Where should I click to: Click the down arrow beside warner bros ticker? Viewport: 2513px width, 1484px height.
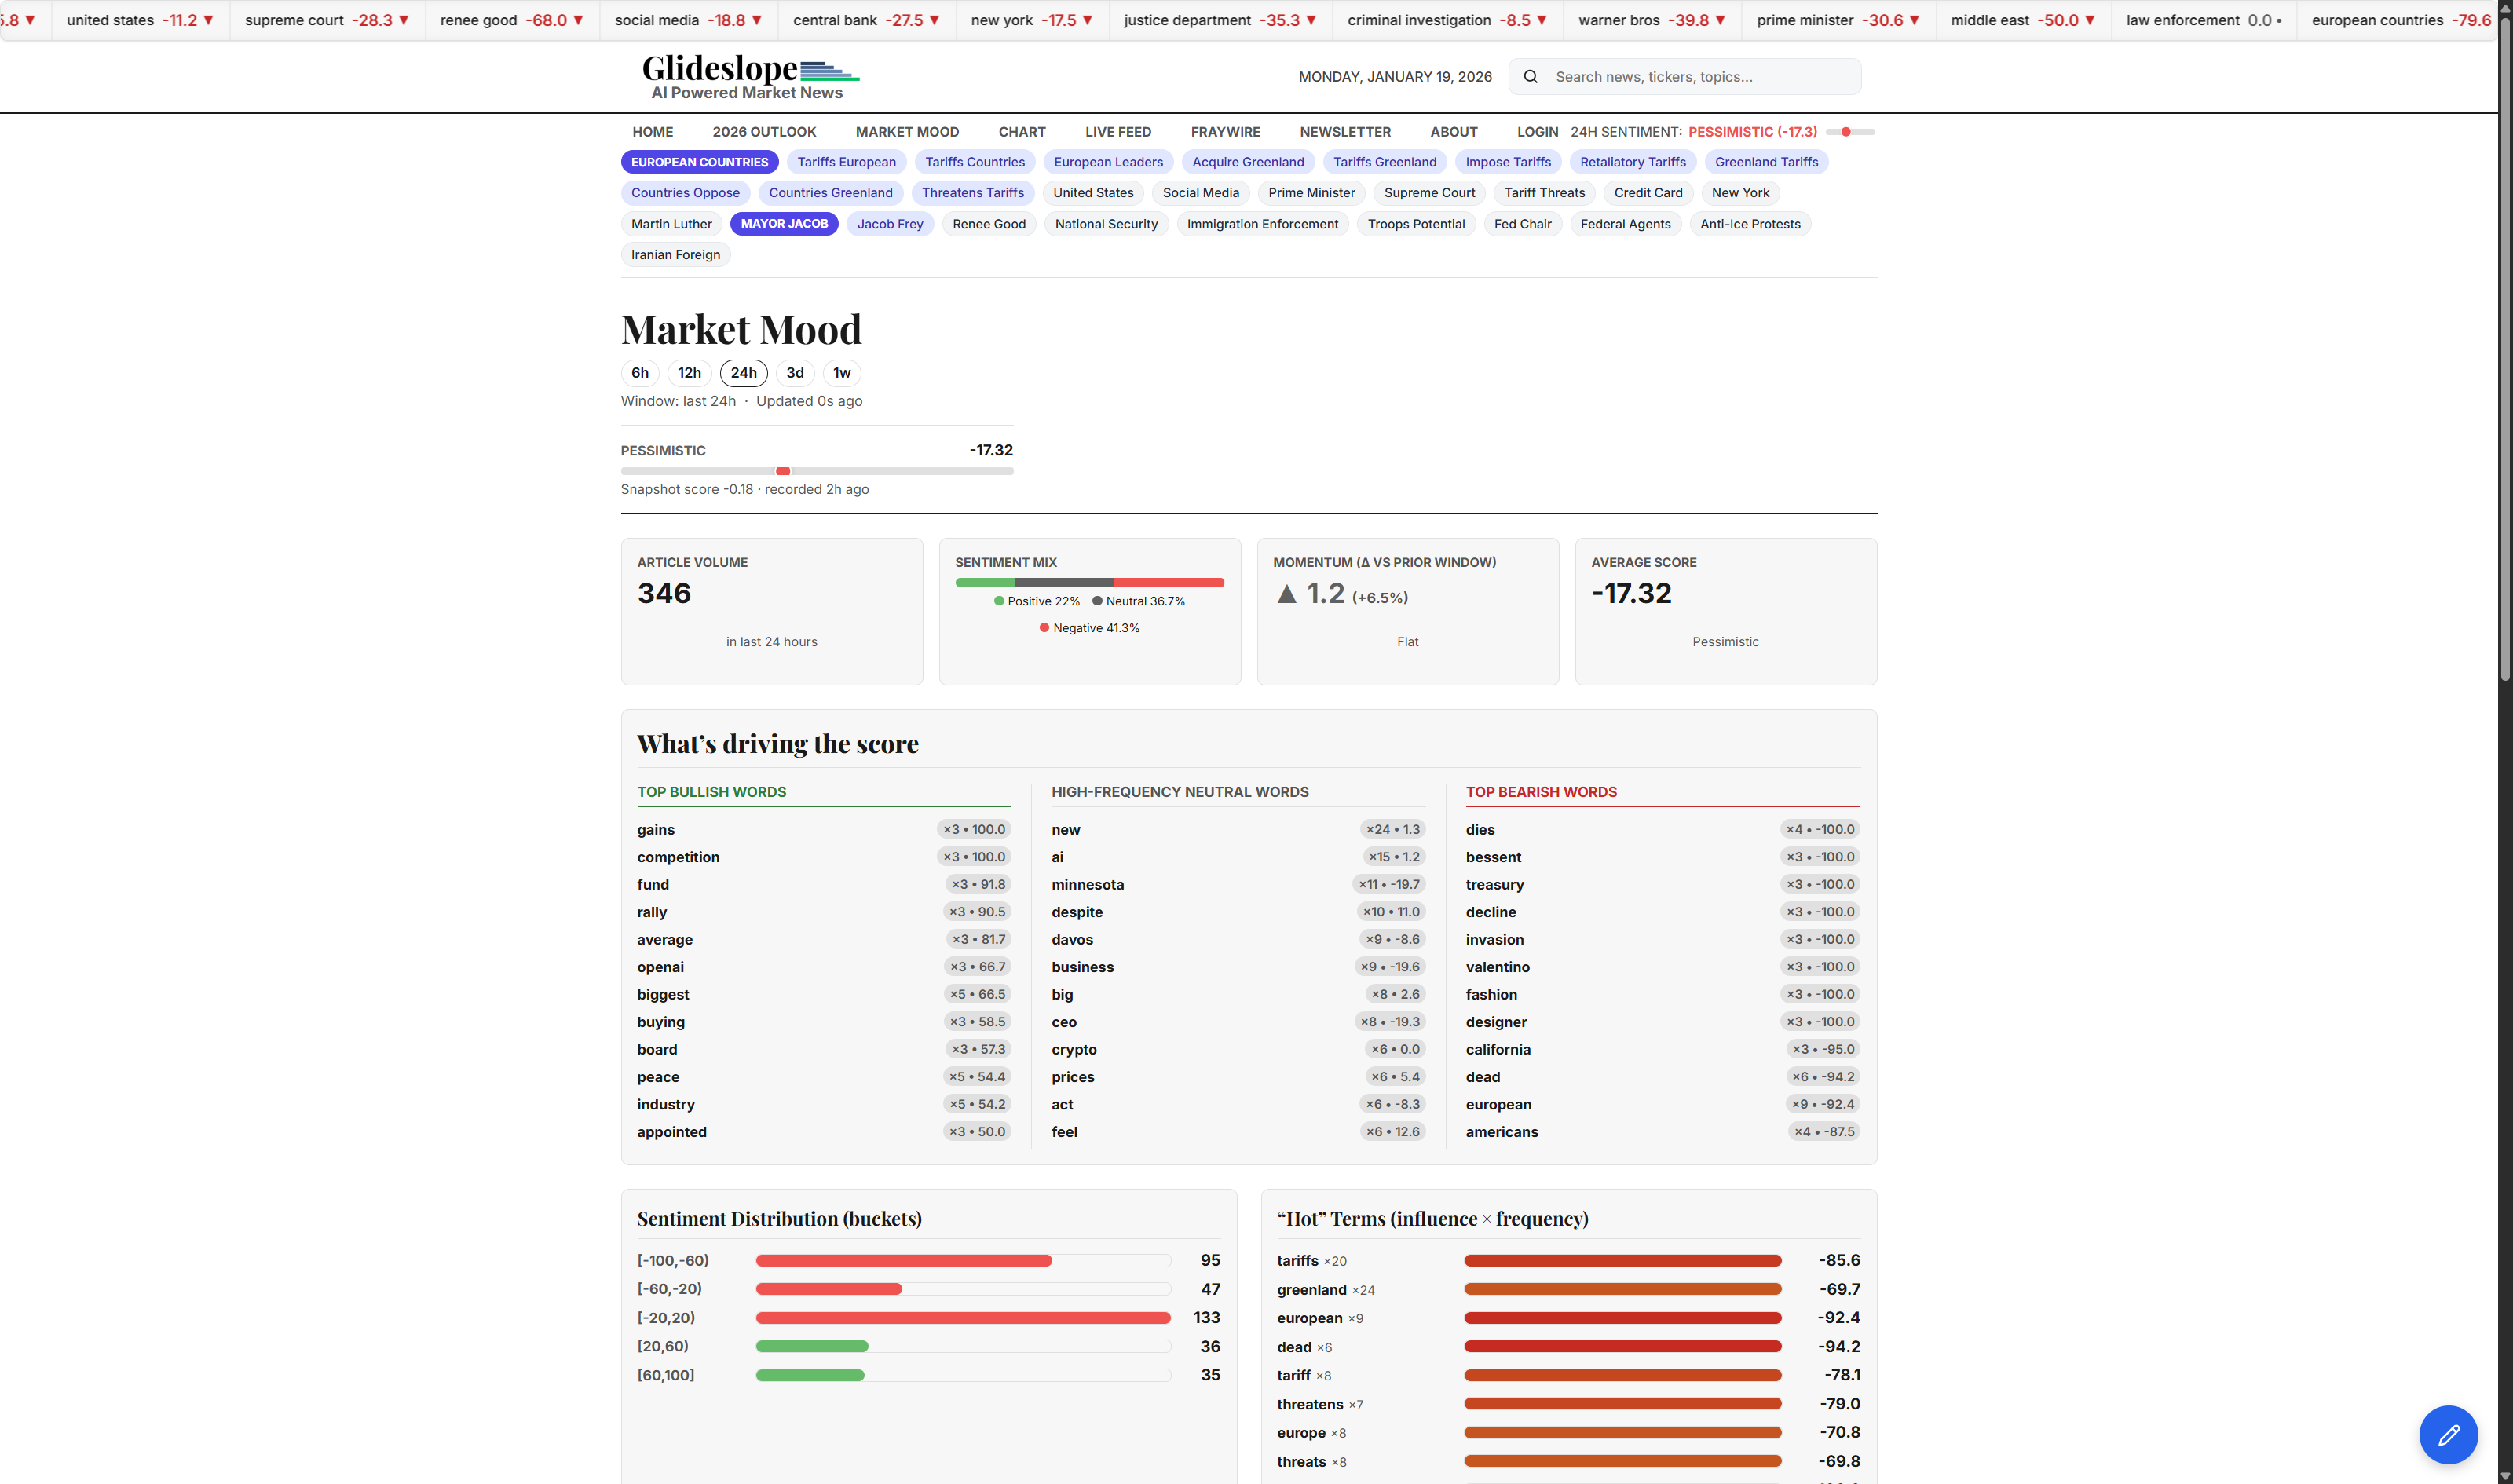tap(1720, 20)
